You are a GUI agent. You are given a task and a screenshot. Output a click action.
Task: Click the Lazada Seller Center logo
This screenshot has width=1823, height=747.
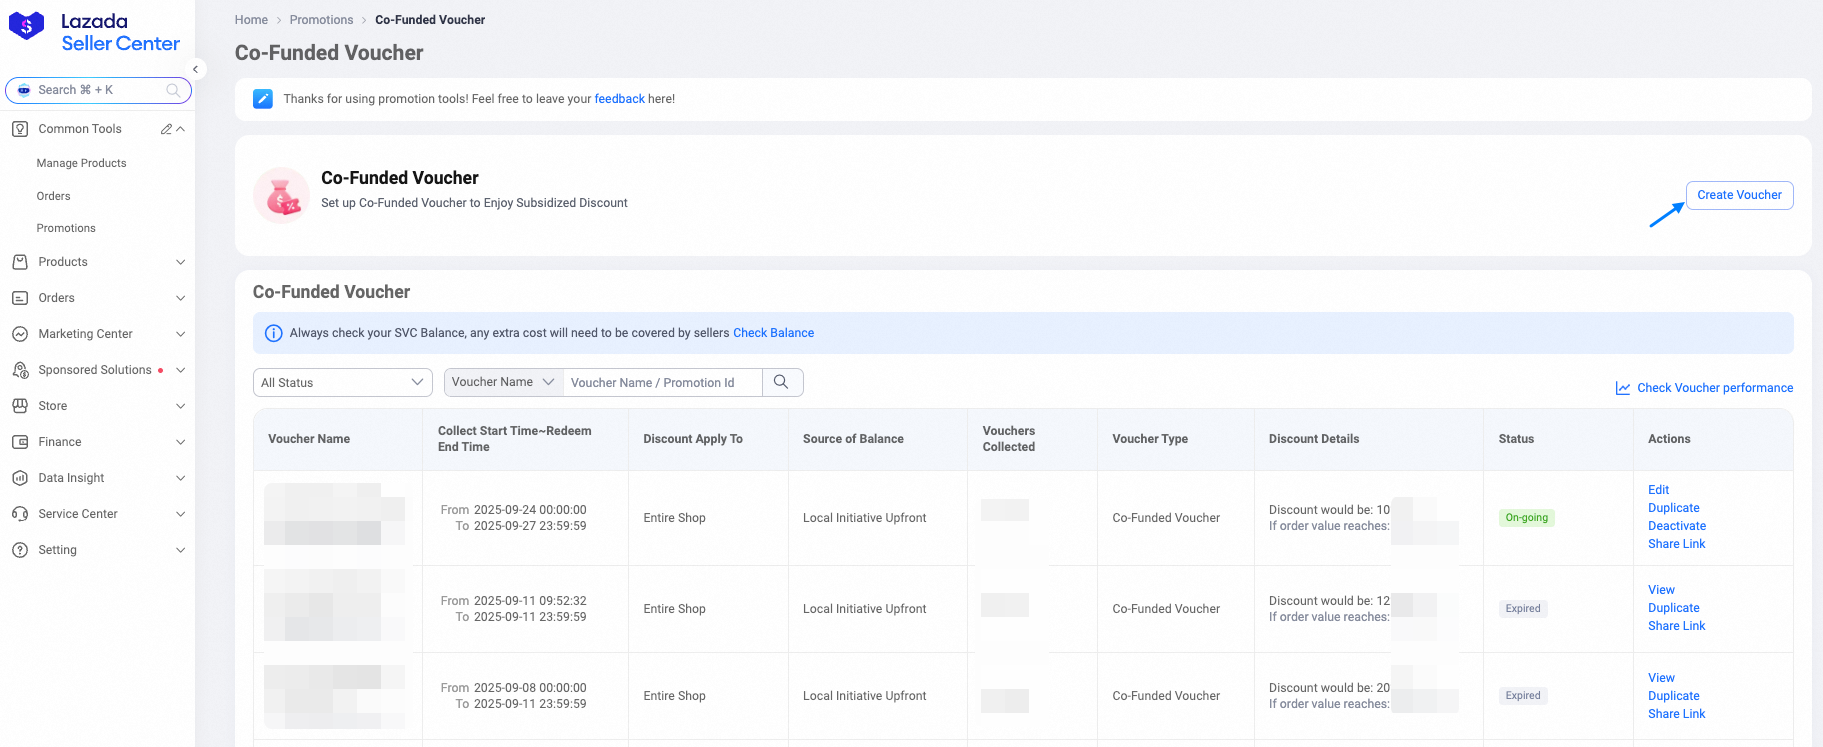[94, 32]
